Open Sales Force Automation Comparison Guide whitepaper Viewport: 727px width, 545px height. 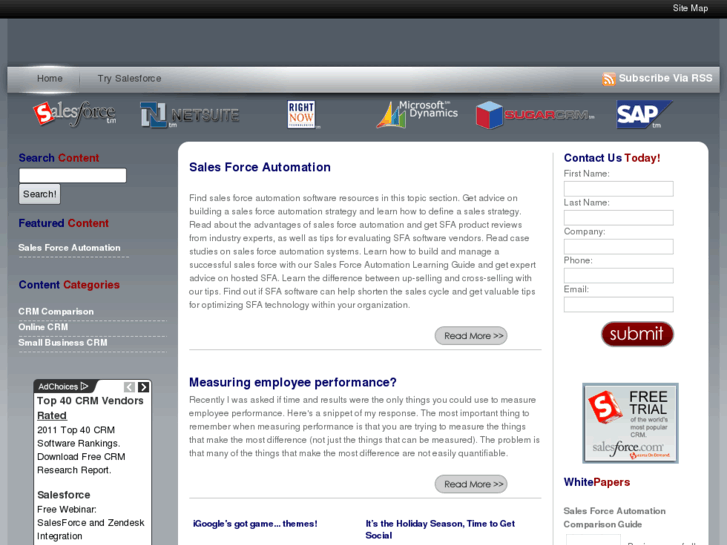tap(614, 518)
